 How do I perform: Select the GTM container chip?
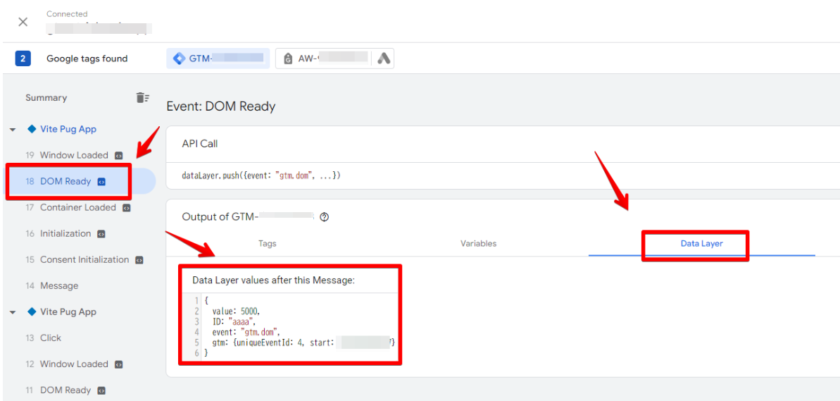click(218, 58)
